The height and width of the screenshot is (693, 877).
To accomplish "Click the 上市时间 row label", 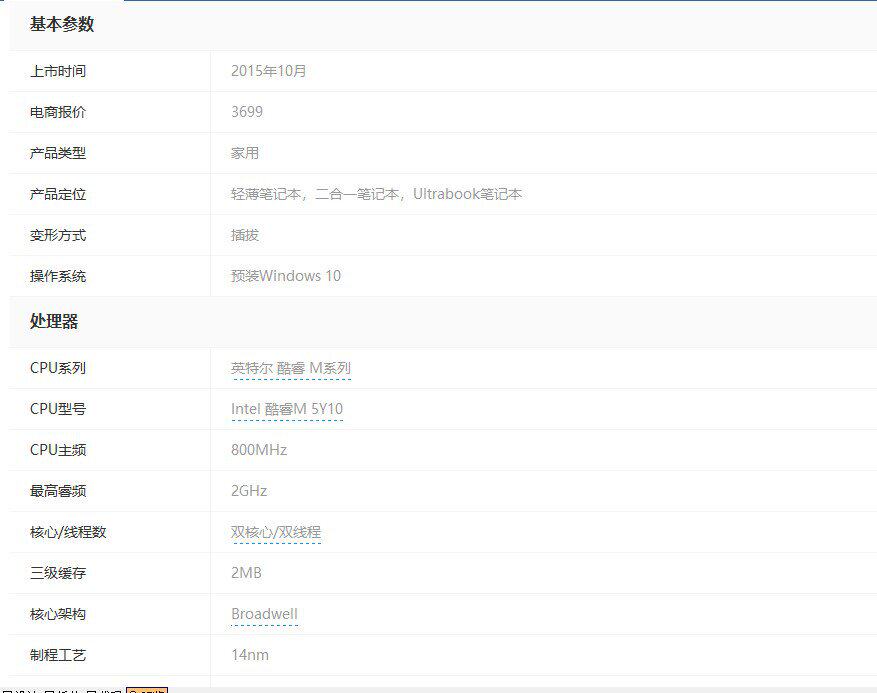I will pos(58,71).
